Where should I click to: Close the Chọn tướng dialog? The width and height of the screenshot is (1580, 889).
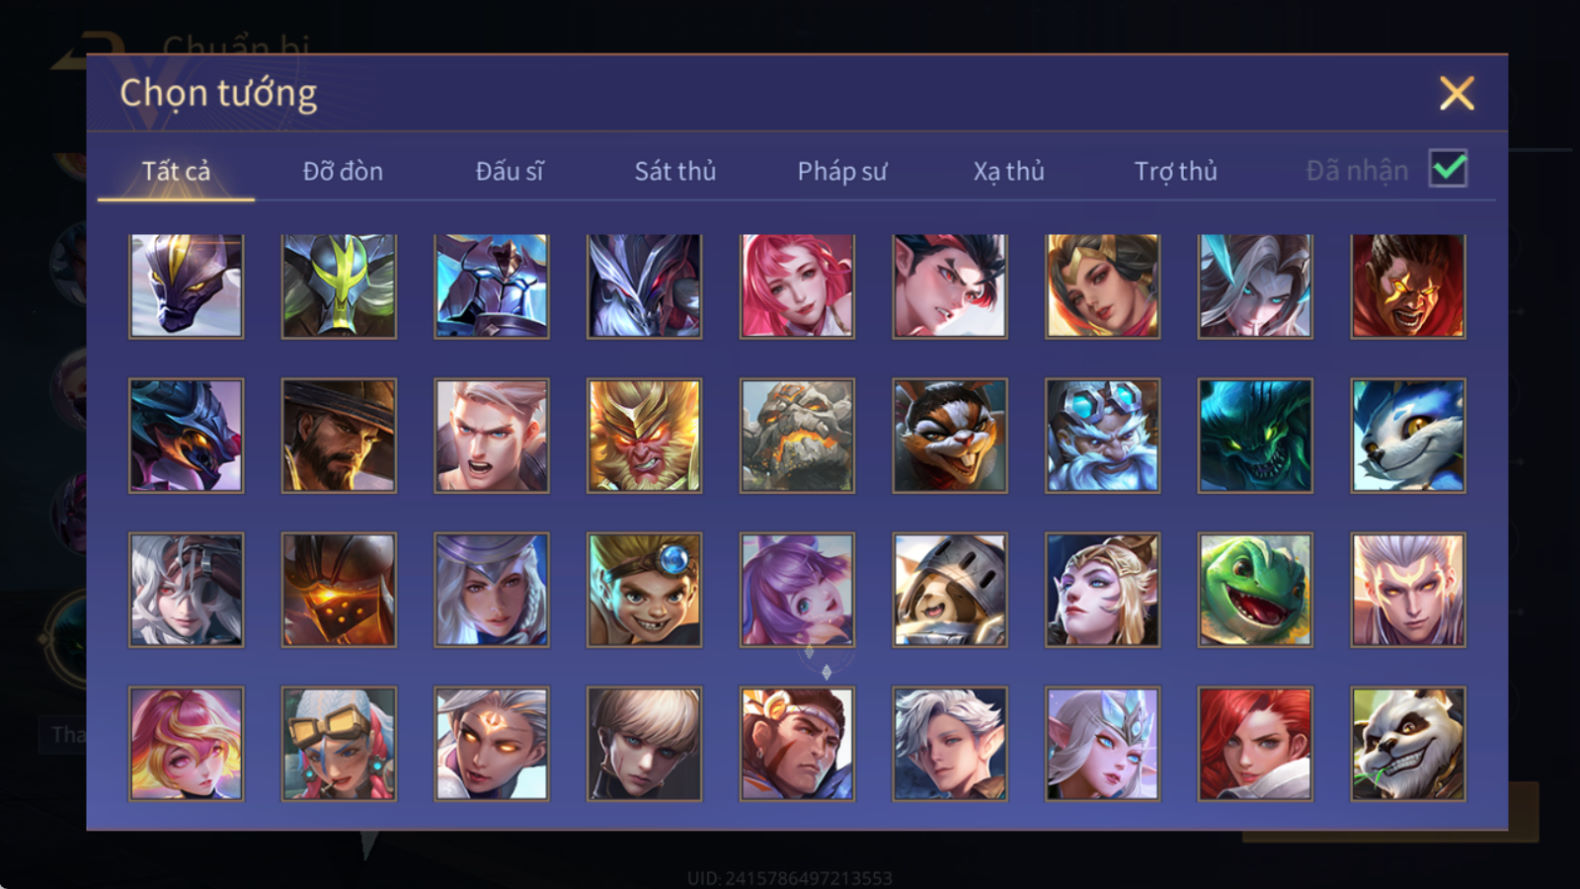(1457, 93)
